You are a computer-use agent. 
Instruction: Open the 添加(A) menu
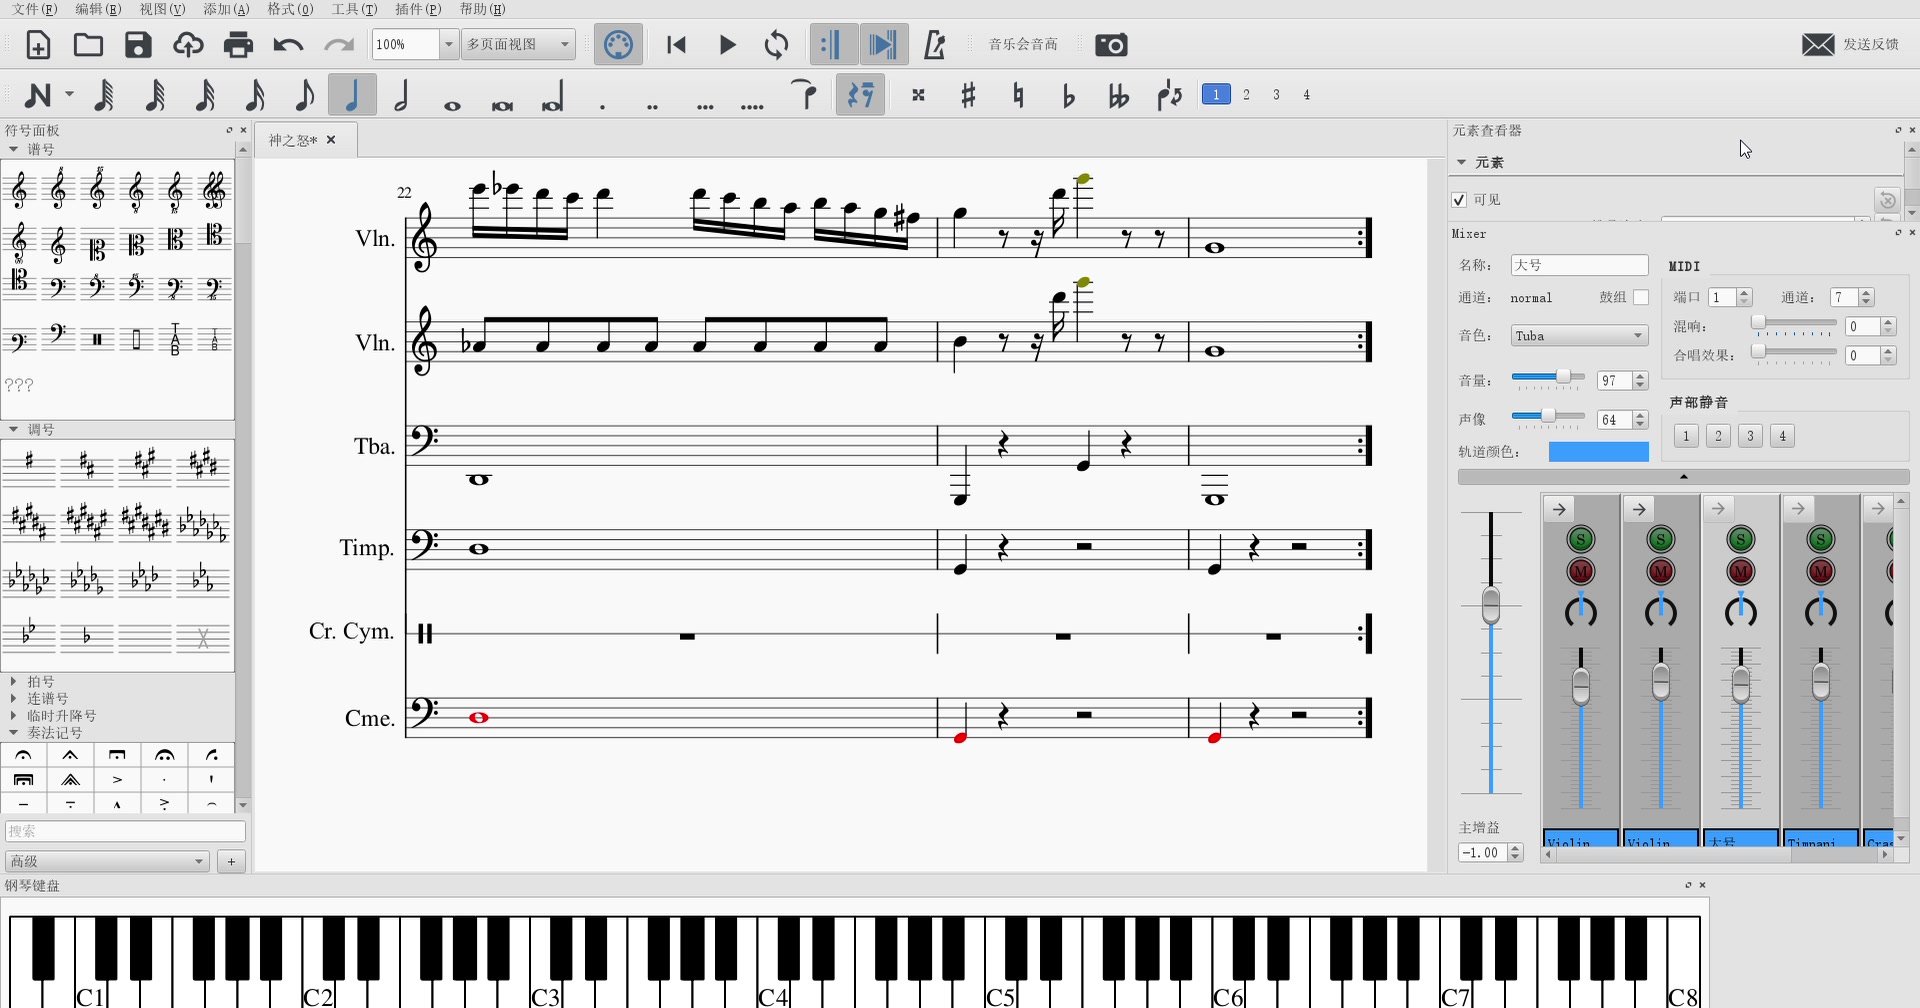coord(226,9)
